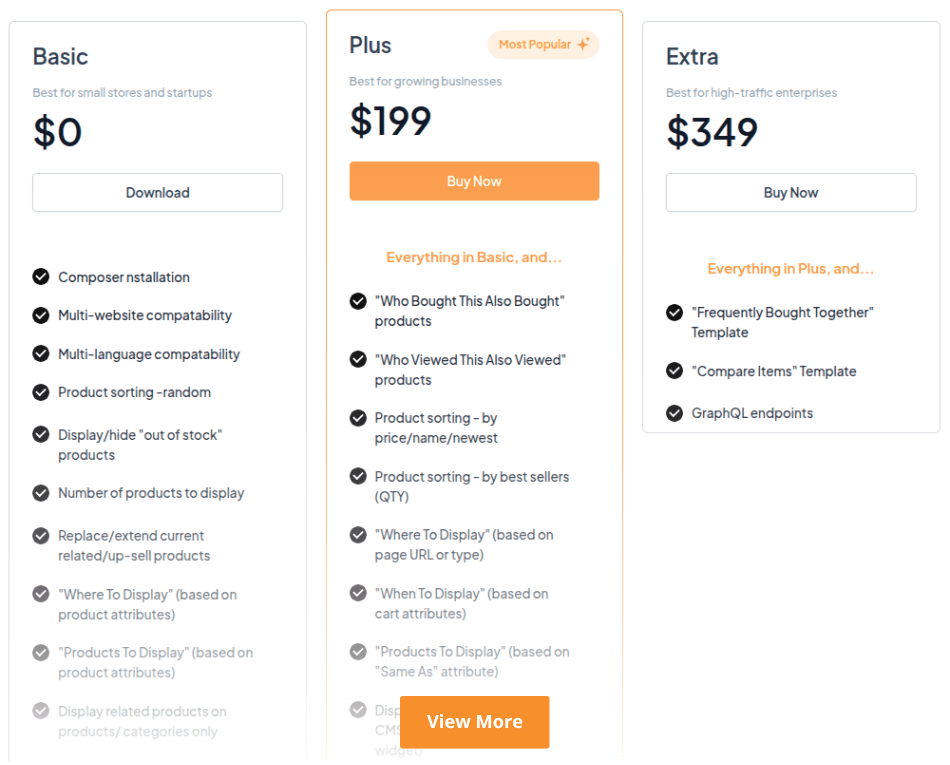Click the $199 price on Plus plan
This screenshot has height=765, width=950.
tap(390, 121)
